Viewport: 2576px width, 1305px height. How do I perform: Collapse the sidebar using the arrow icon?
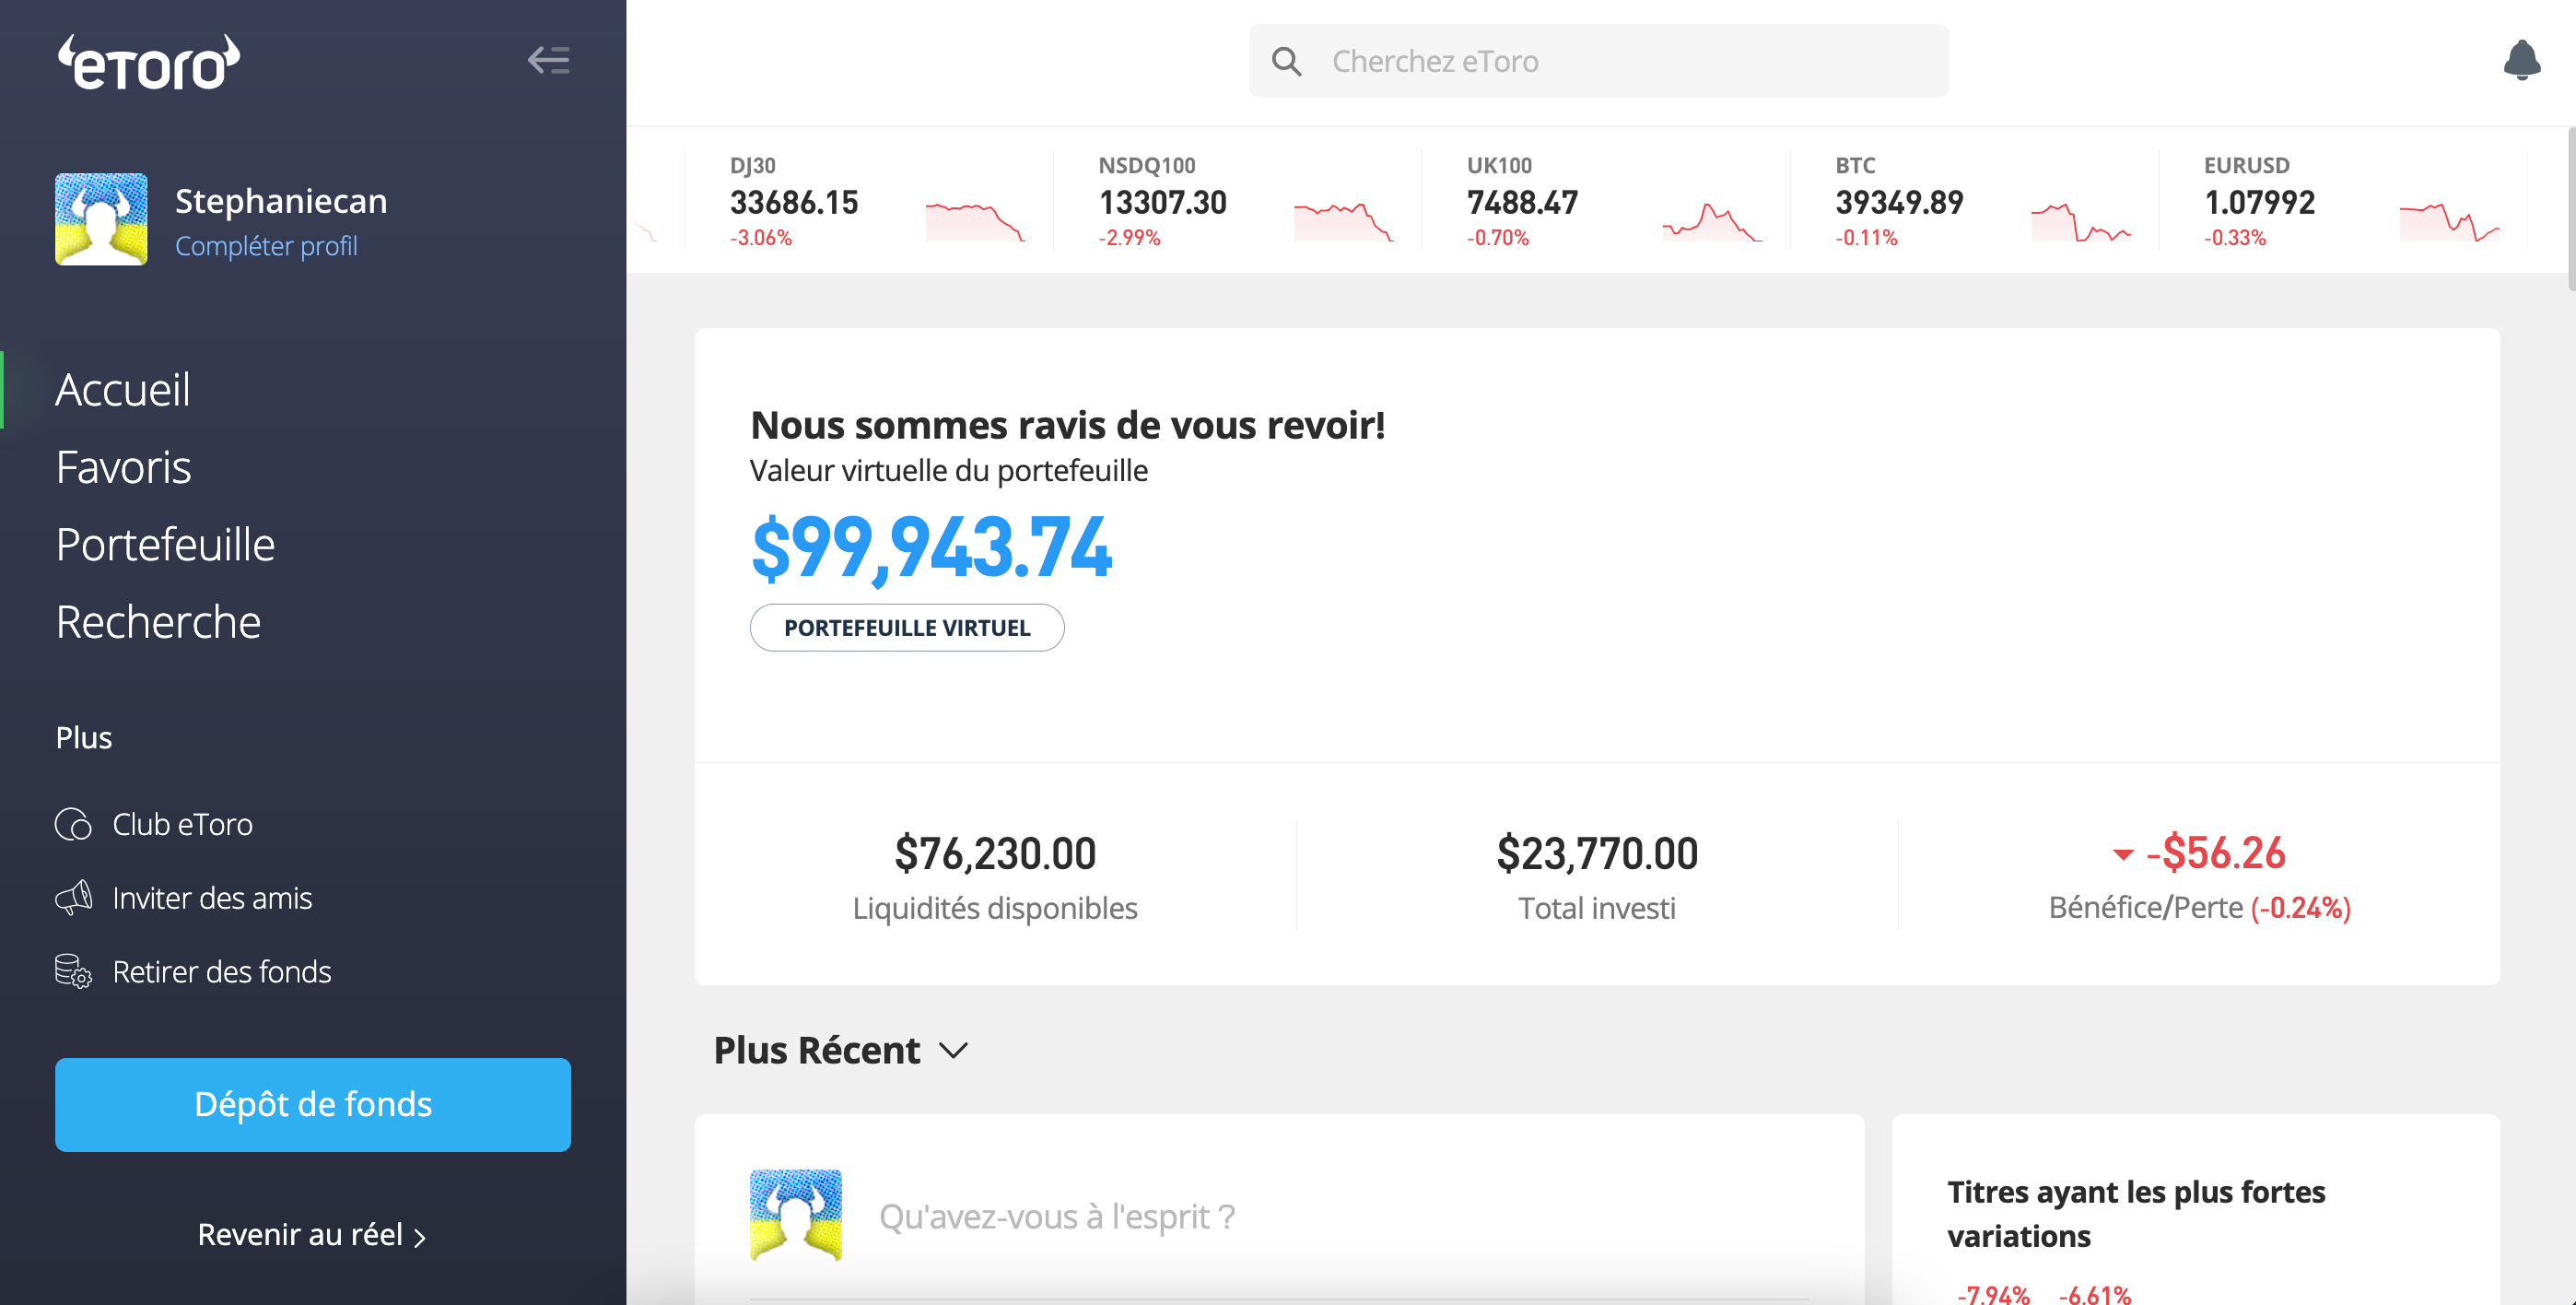tap(549, 61)
